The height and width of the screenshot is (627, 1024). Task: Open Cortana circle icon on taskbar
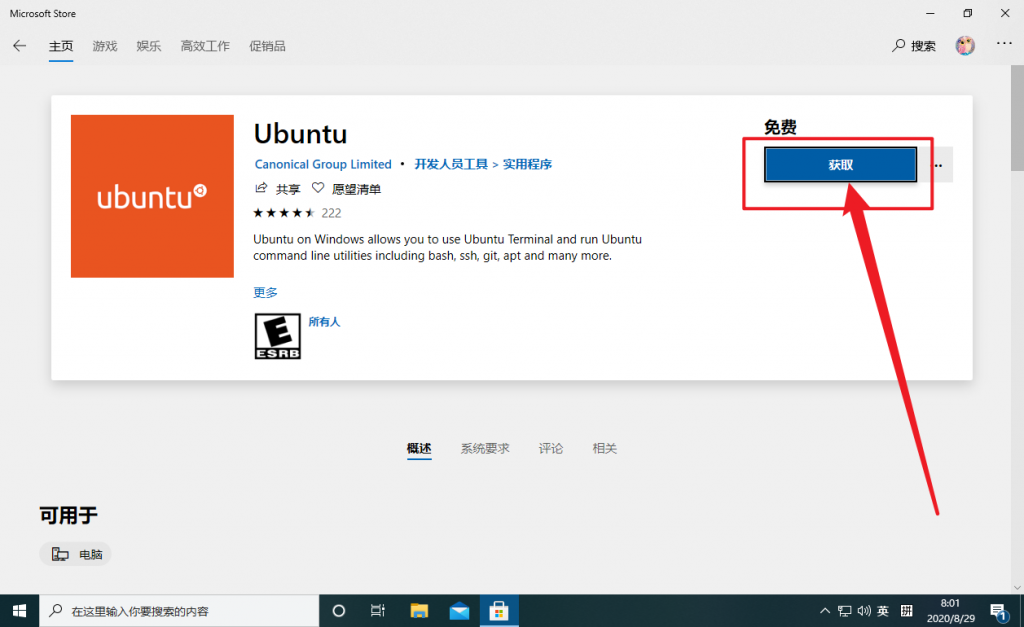click(x=338, y=611)
